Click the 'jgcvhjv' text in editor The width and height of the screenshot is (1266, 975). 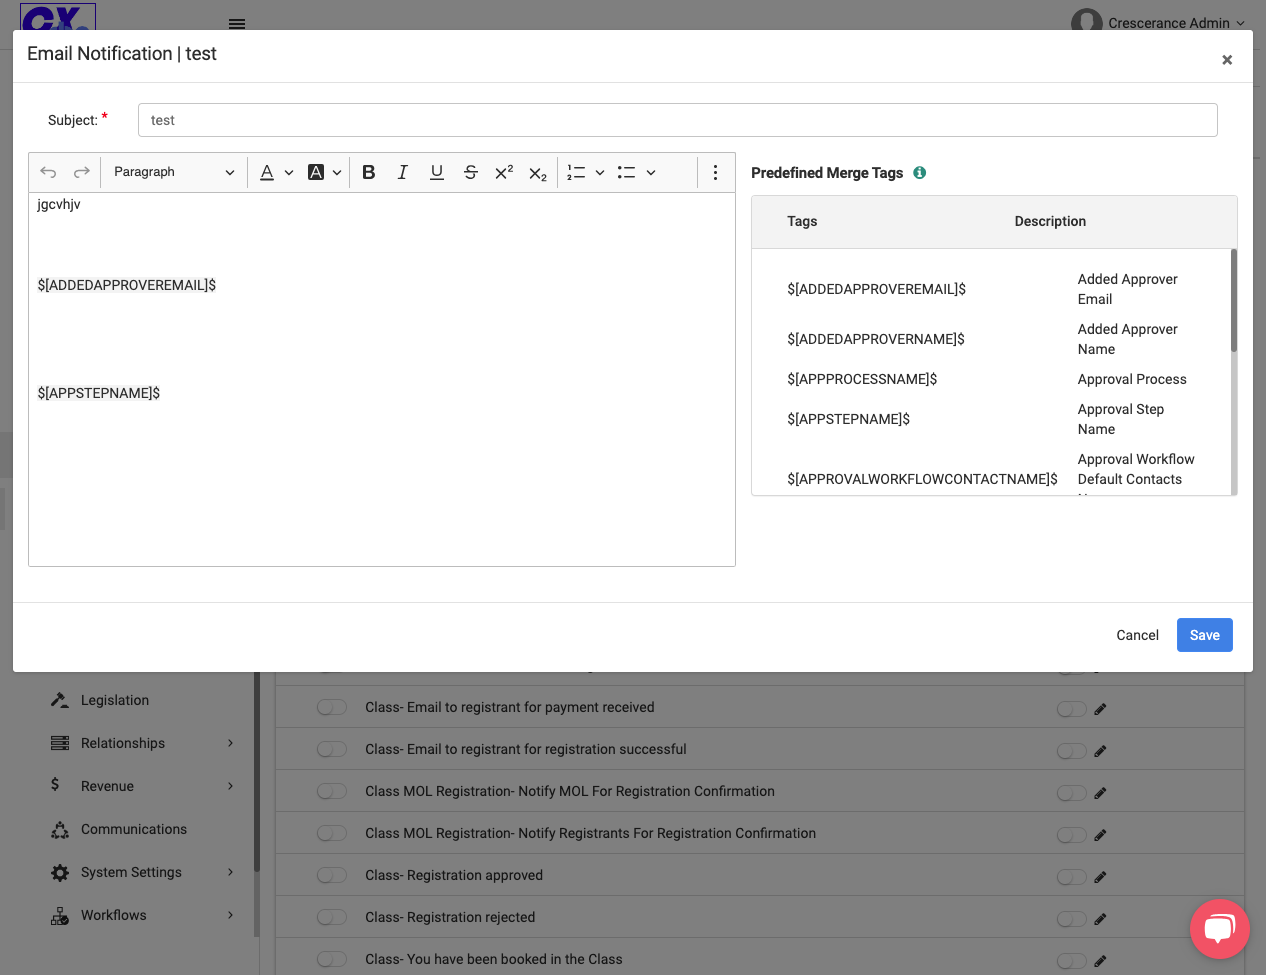coord(59,204)
